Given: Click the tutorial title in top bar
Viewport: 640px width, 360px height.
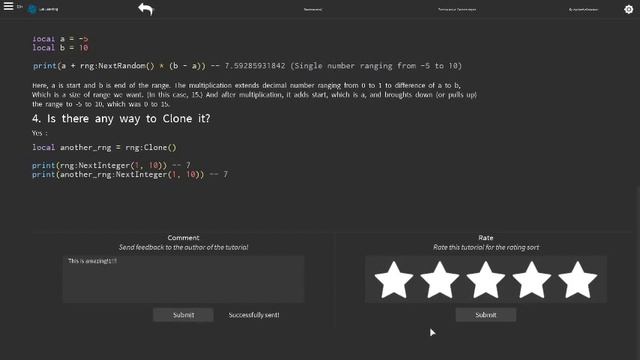Looking at the screenshot, I should [313, 9].
